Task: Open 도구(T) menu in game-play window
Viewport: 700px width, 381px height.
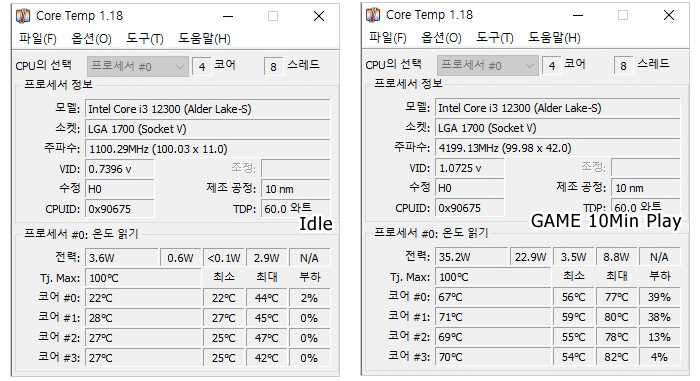Action: tap(495, 38)
